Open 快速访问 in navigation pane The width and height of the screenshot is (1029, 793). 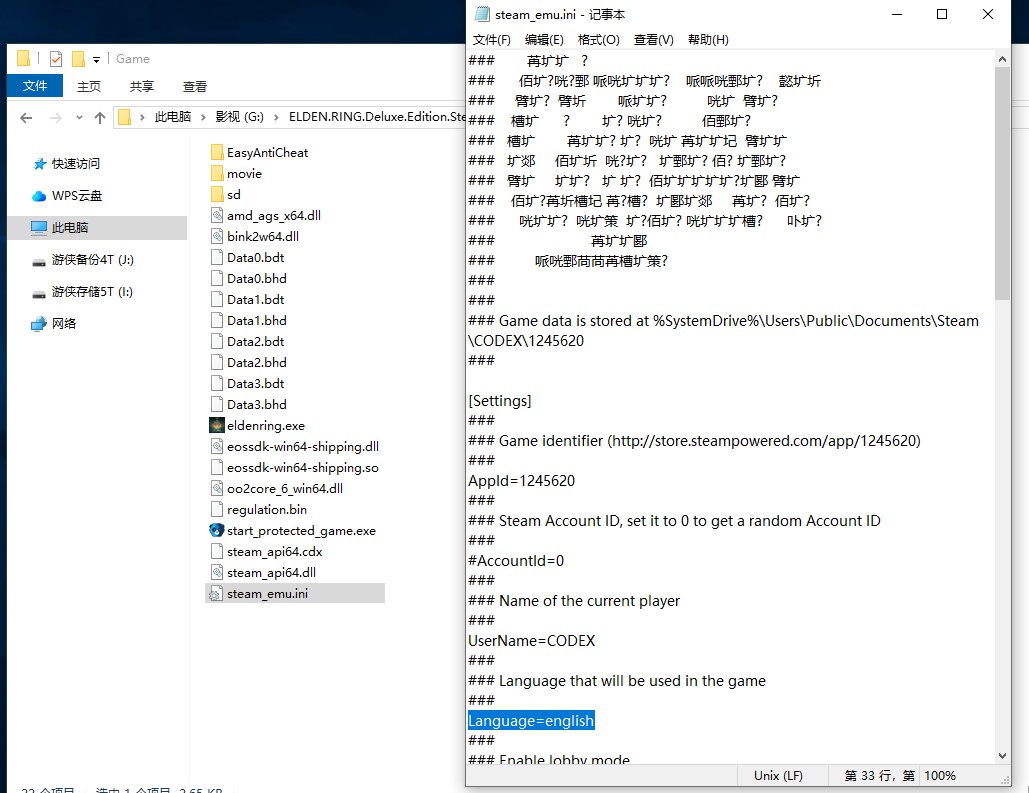pyautogui.click(x=75, y=163)
